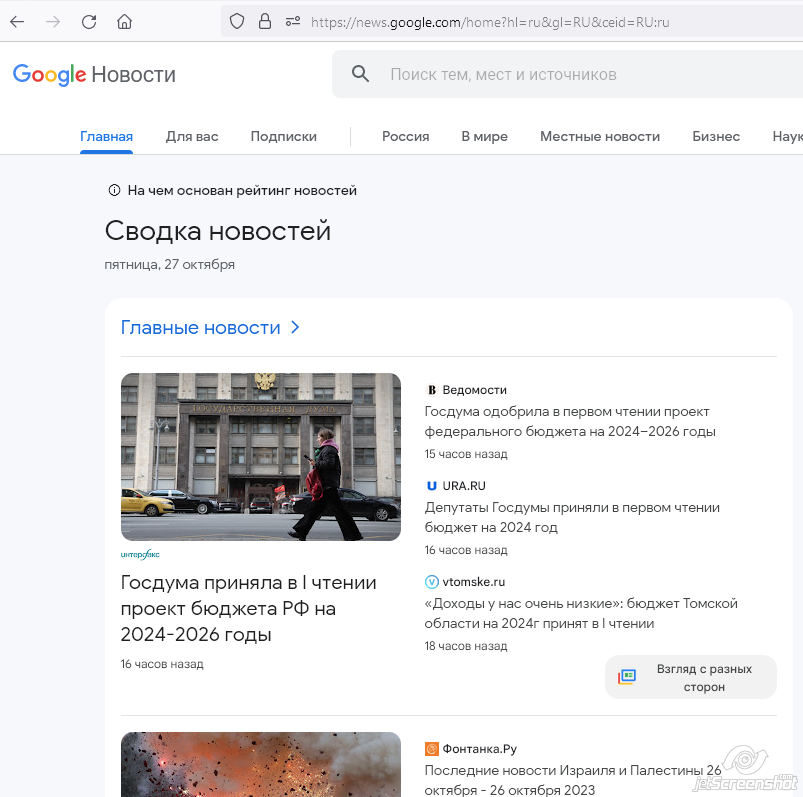
Task: Click info icon beside rating explanation
Action: tap(114, 191)
